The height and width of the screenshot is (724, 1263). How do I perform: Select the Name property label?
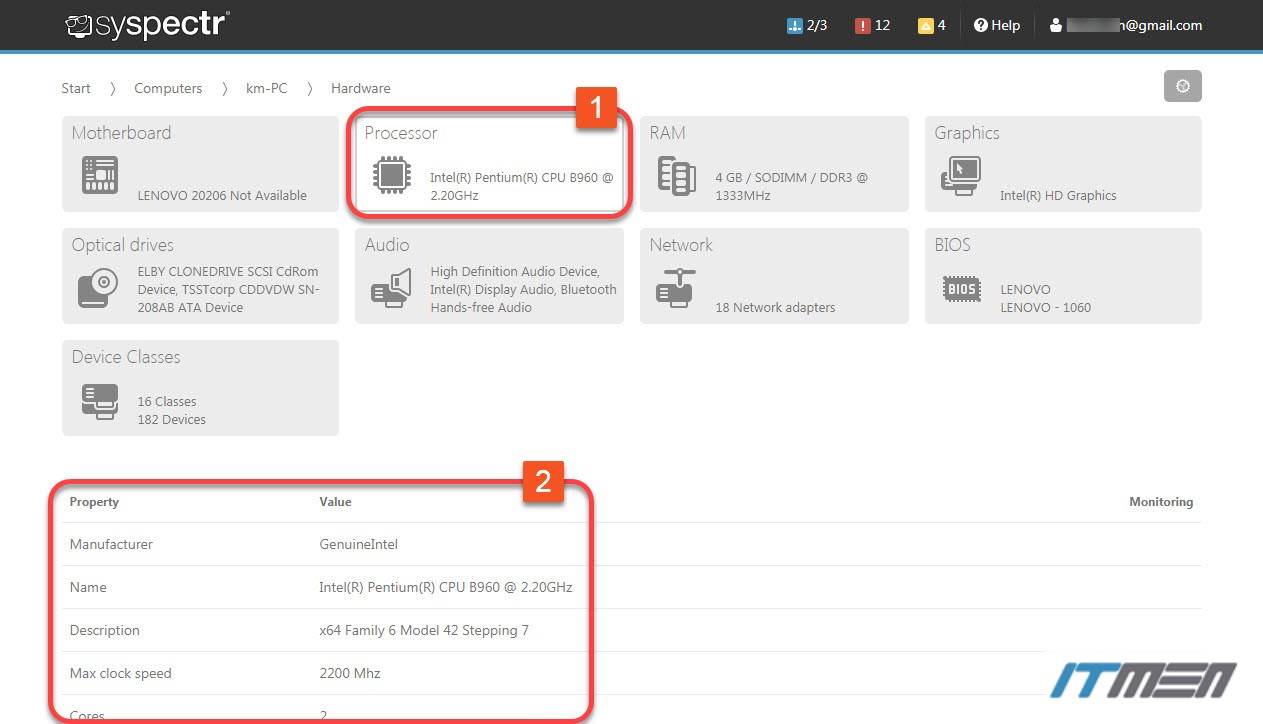coord(88,588)
